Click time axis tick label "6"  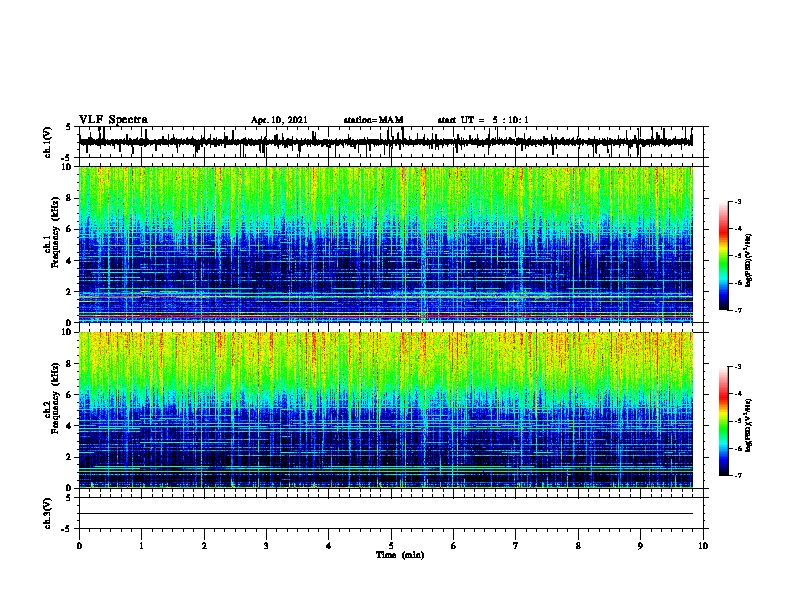tap(454, 546)
